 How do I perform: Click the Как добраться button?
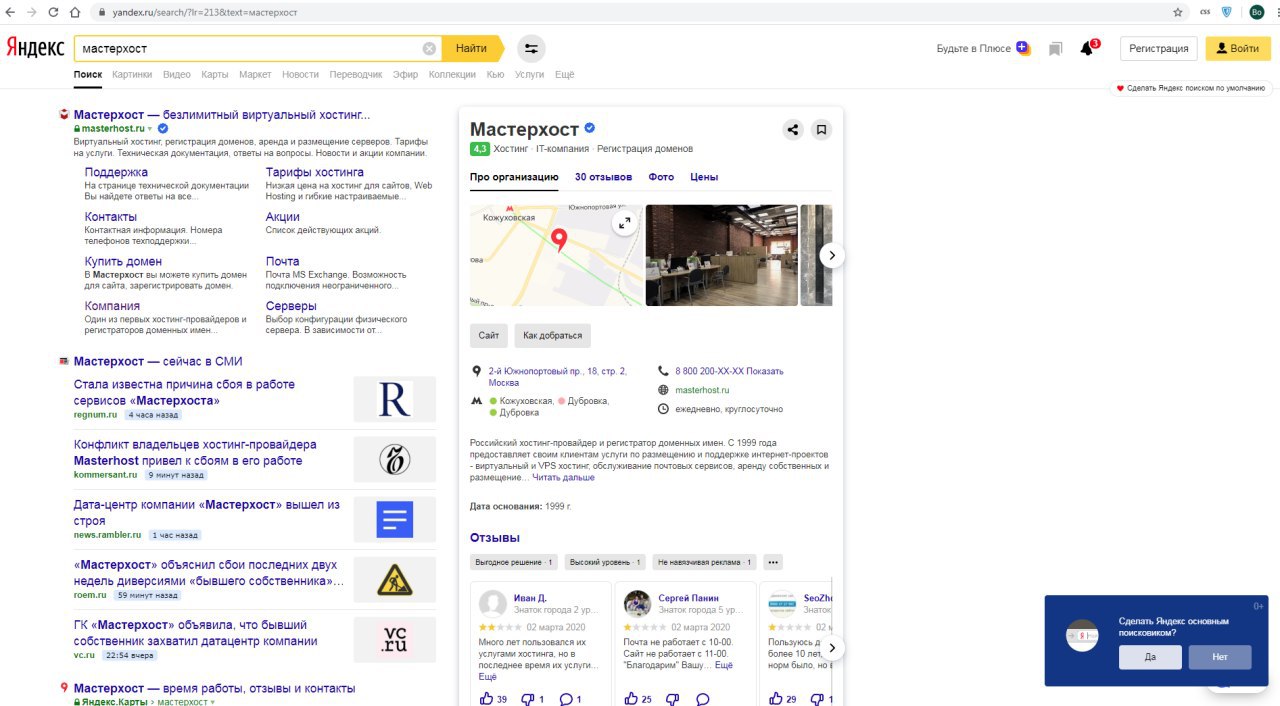tap(553, 336)
